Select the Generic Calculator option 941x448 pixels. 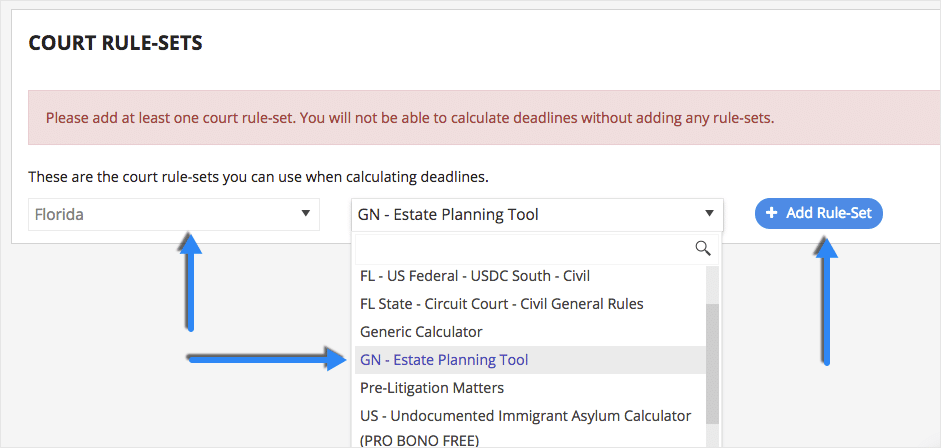(421, 332)
